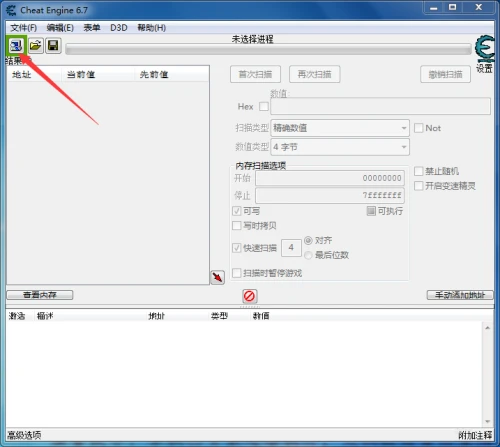Click the 查看内存 button
This screenshot has width=500, height=447.
(x=40, y=295)
